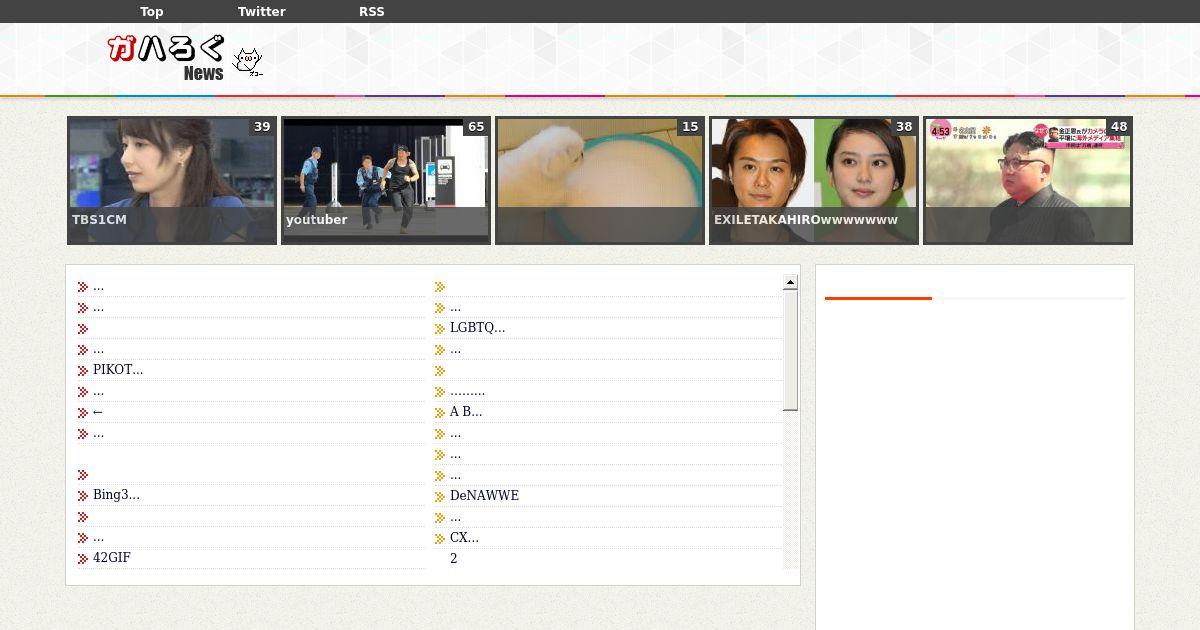The image size is (1200, 630).
Task: Open the CX... headline link
Action: tap(464, 538)
